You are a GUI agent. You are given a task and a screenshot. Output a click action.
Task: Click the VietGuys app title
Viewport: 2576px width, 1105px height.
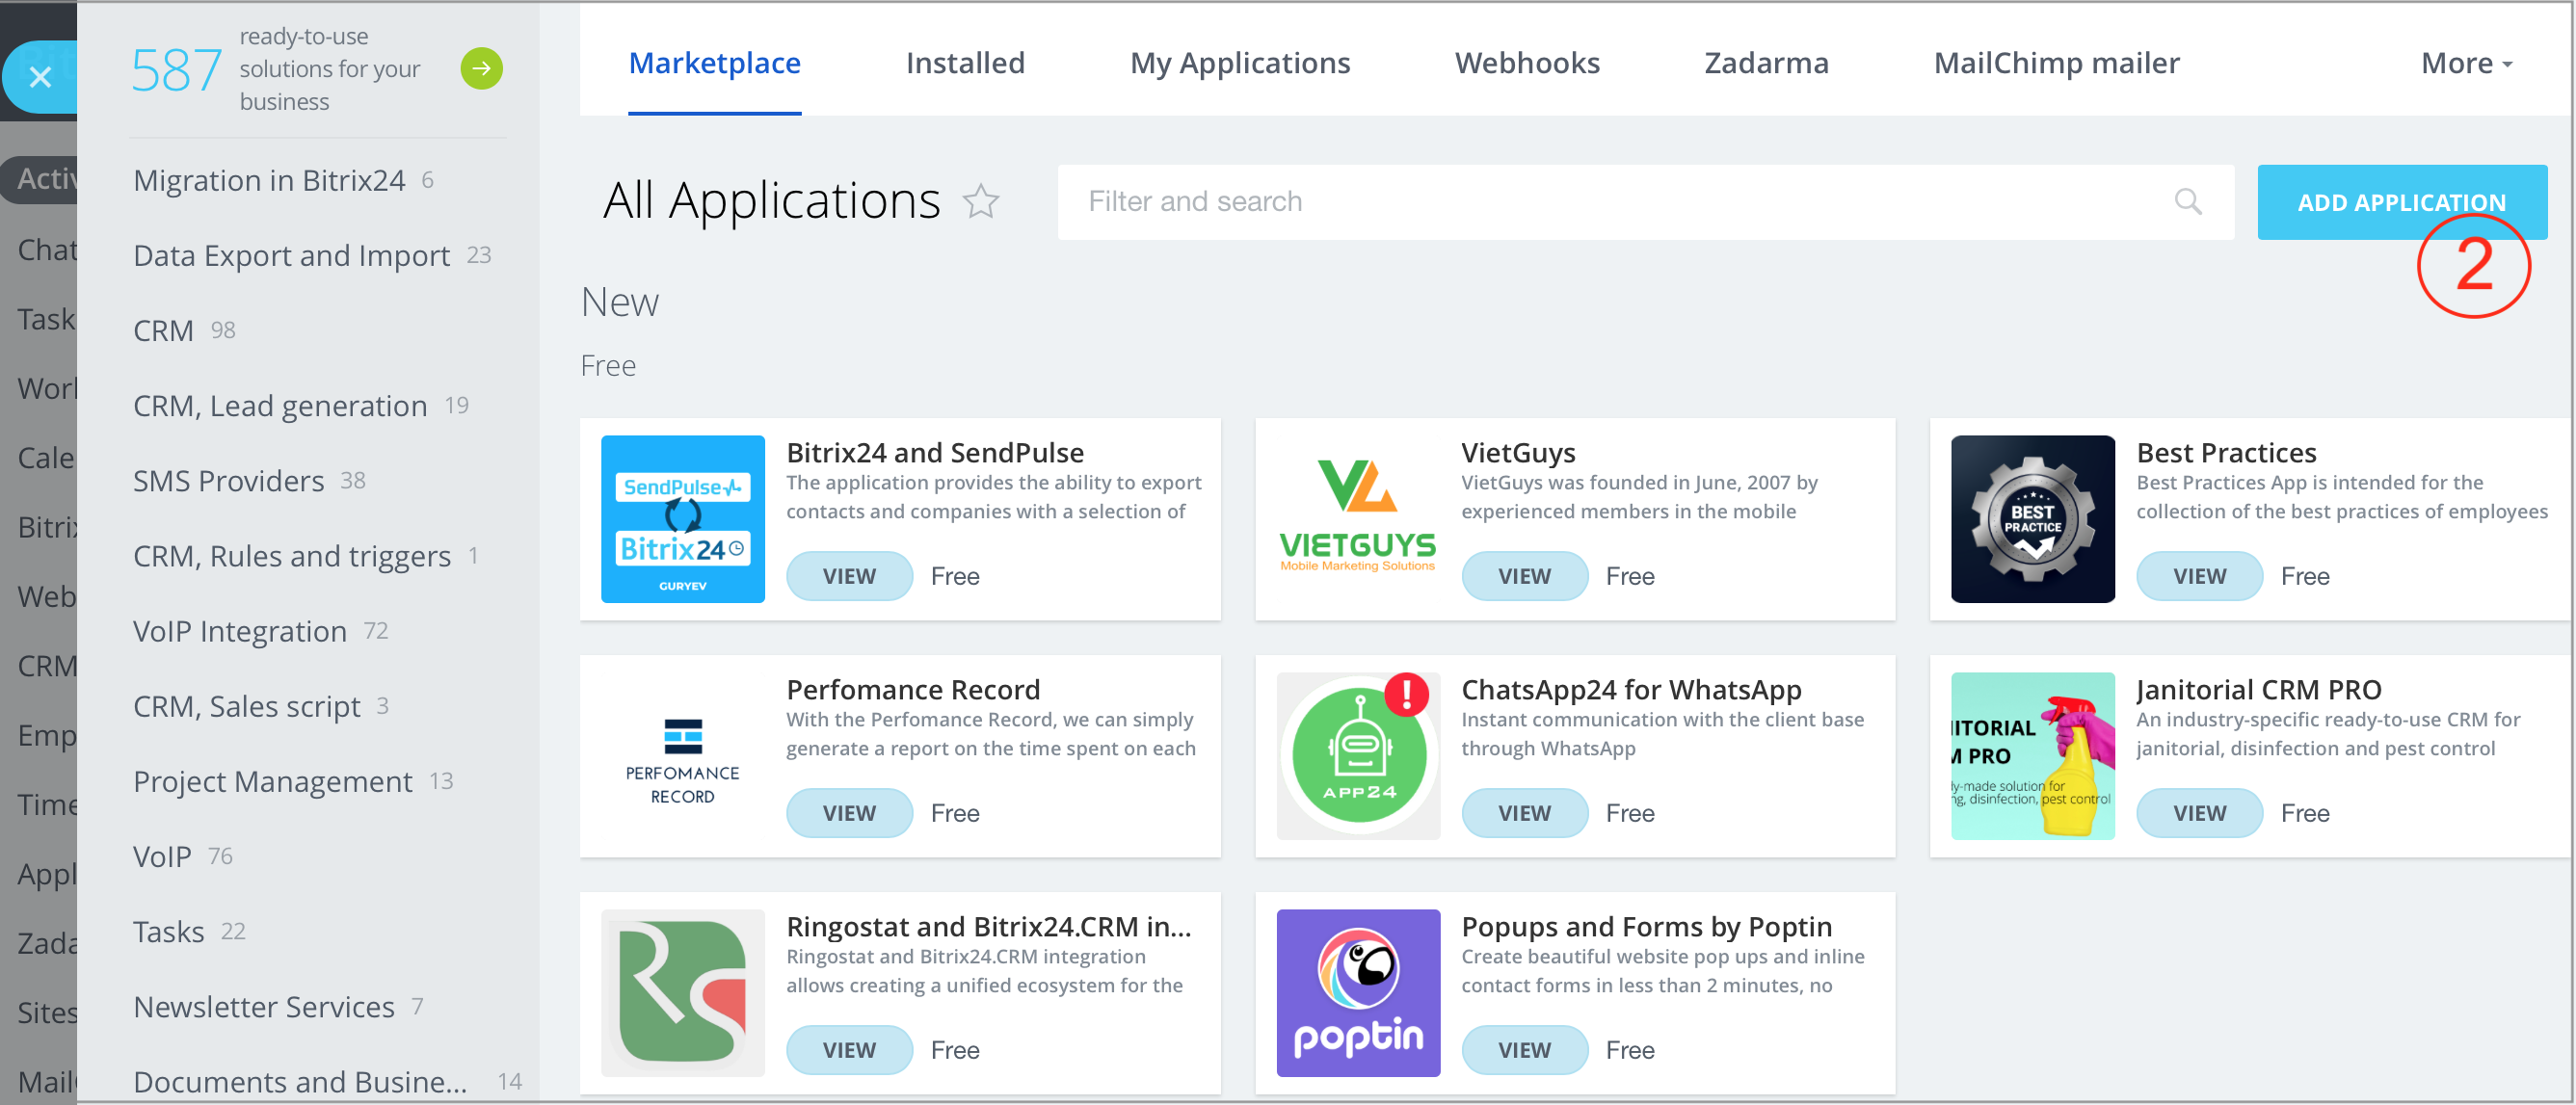pos(1517,452)
